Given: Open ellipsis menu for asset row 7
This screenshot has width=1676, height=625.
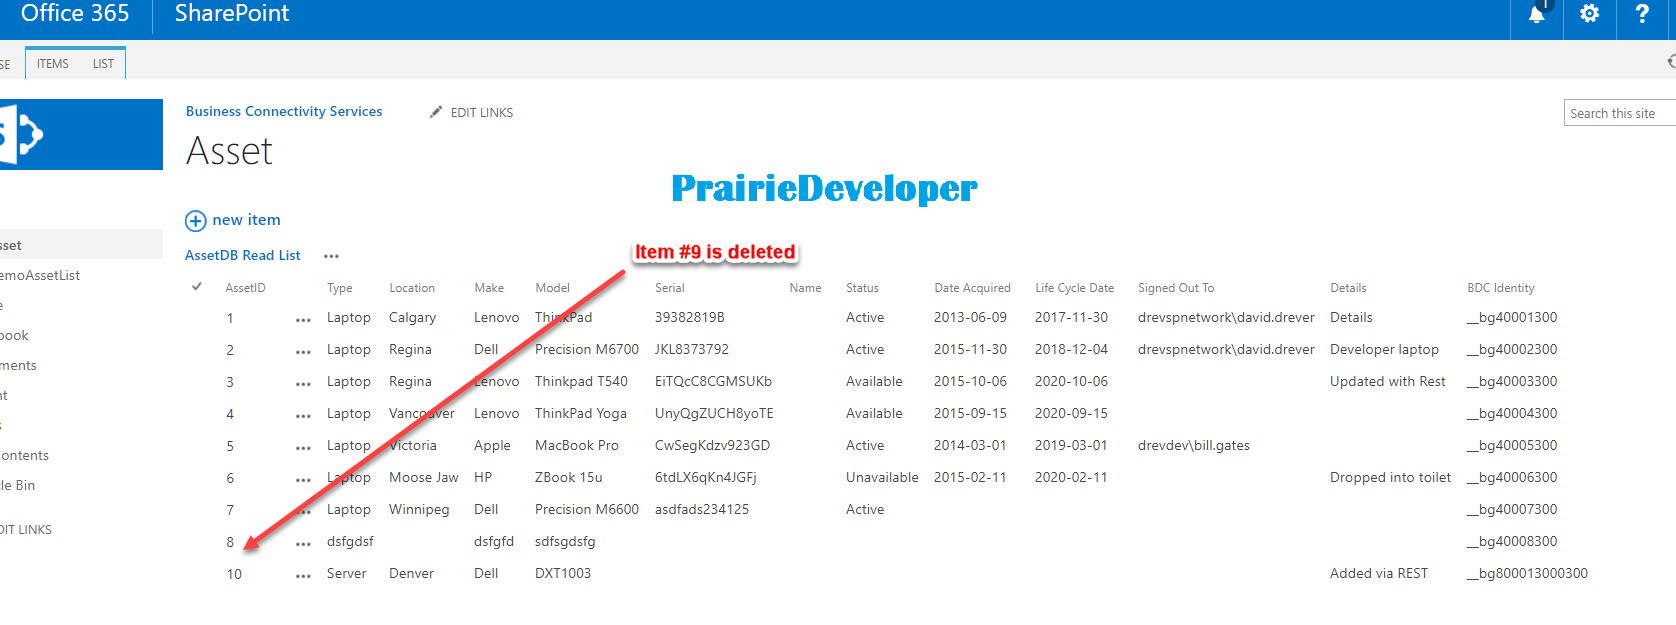Looking at the screenshot, I should pos(303,512).
